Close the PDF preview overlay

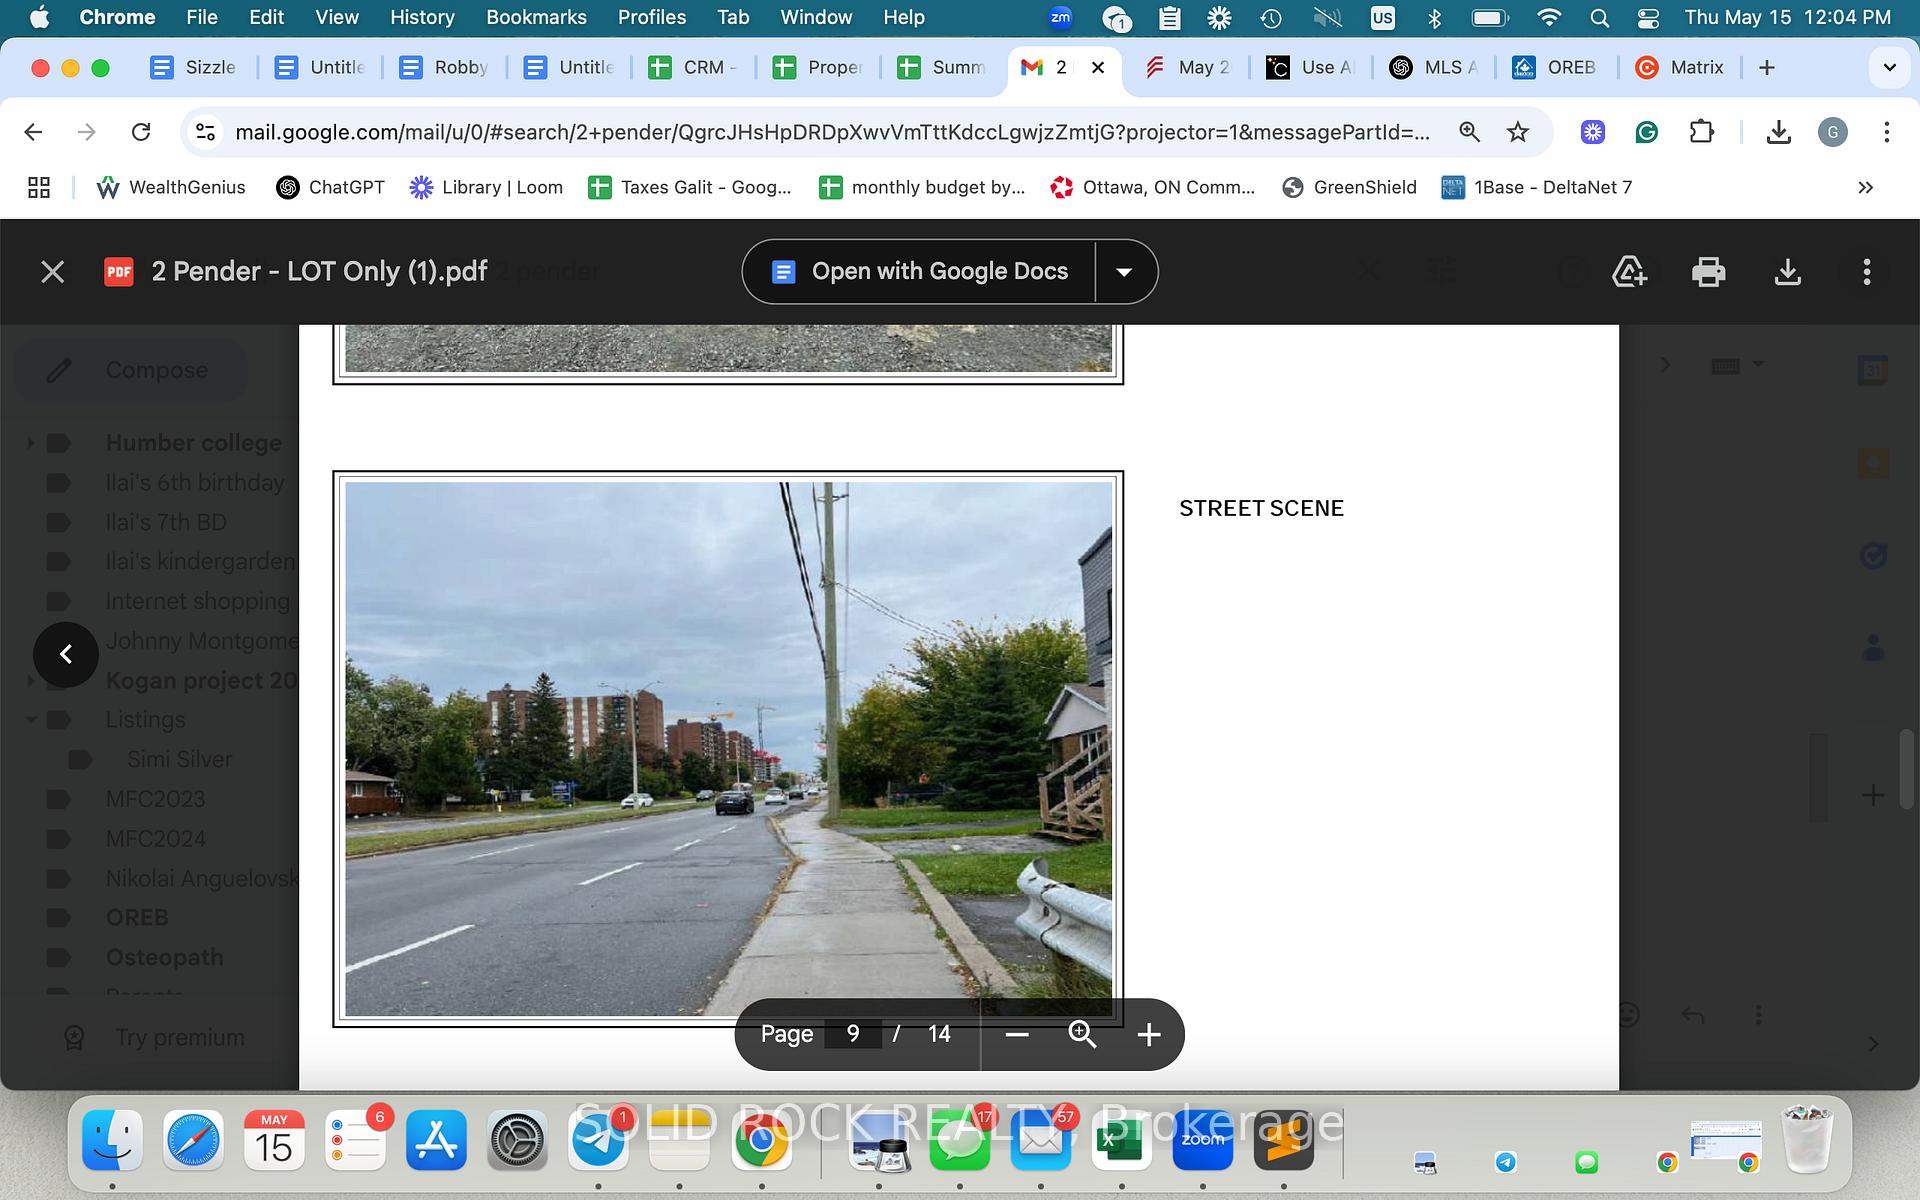tap(53, 272)
